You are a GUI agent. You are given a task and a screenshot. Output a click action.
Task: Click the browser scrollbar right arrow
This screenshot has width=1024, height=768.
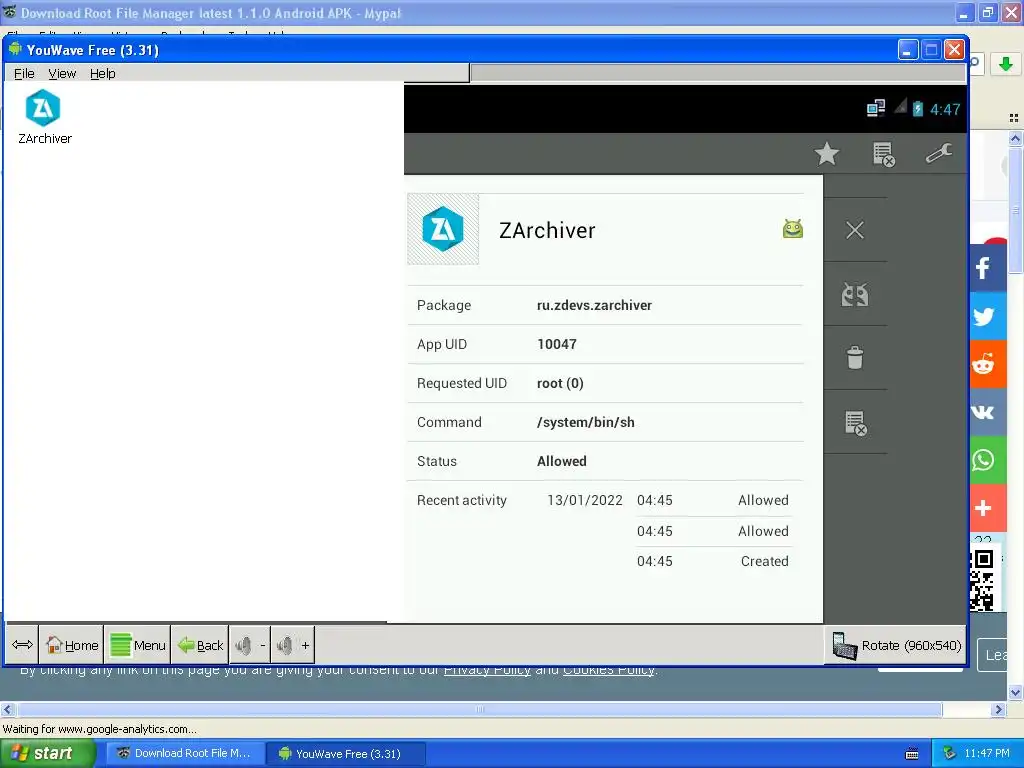(x=998, y=709)
